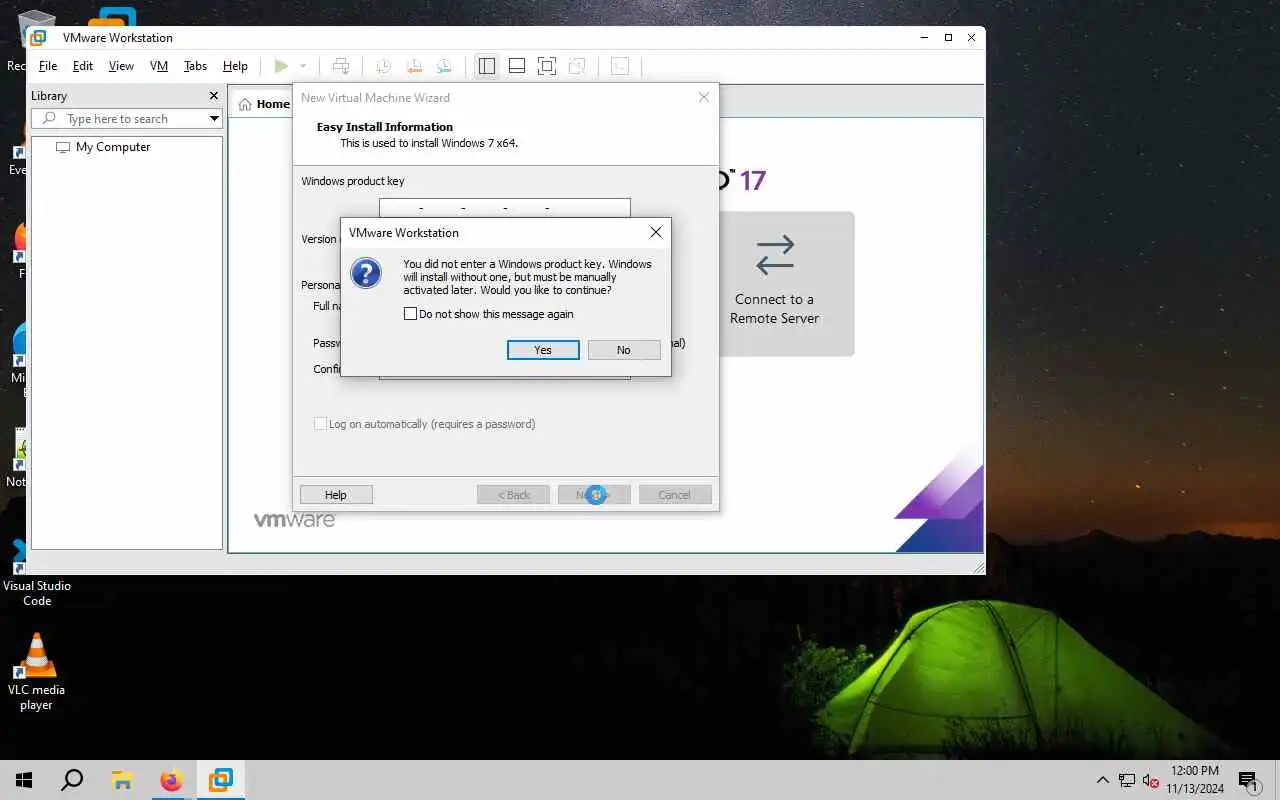1280x800 pixels.
Task: Check 'Do not show this message again'
Action: 410,314
